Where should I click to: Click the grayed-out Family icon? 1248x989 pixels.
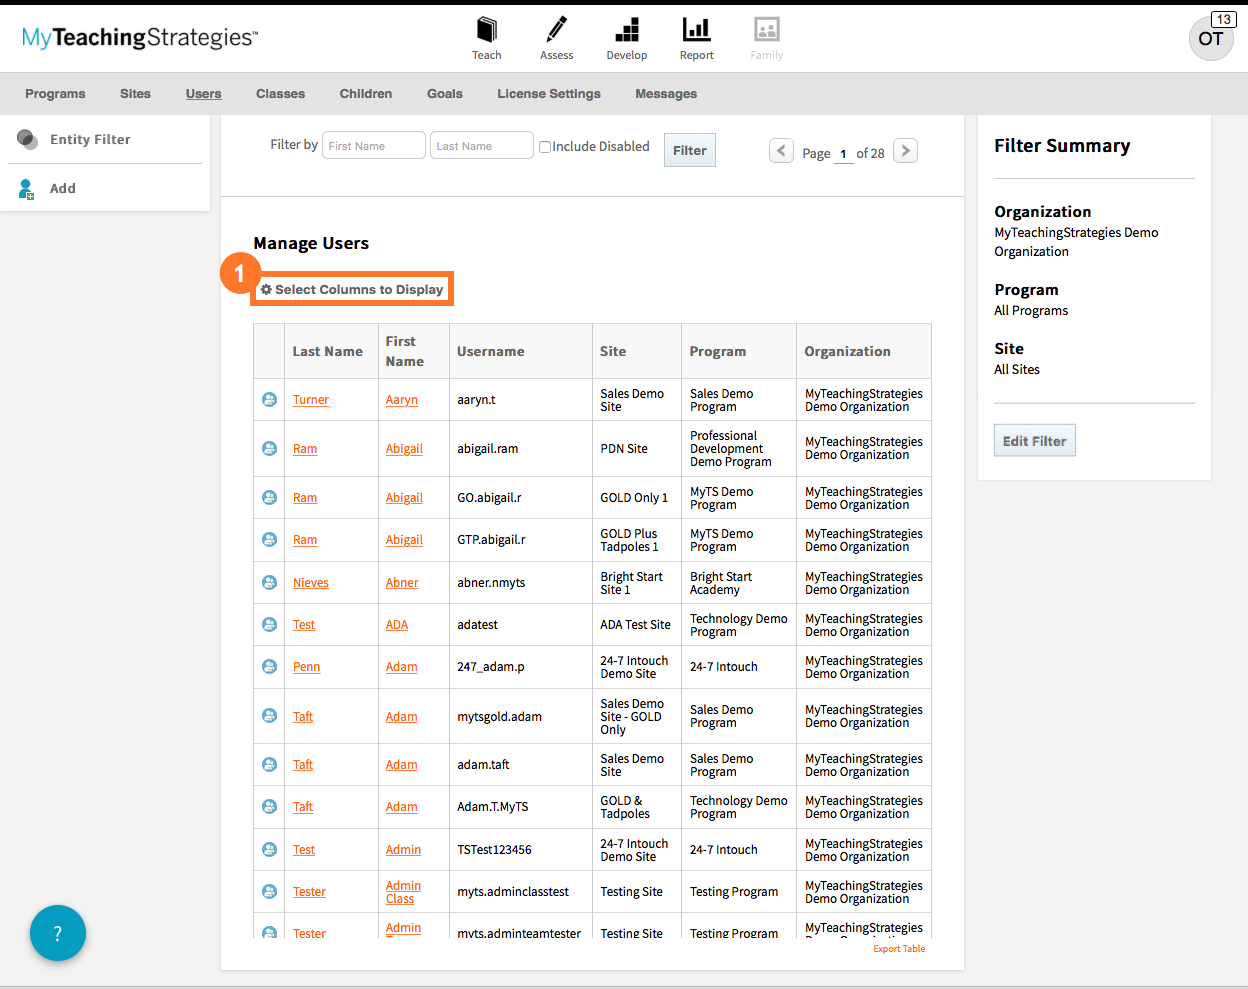pos(766,30)
